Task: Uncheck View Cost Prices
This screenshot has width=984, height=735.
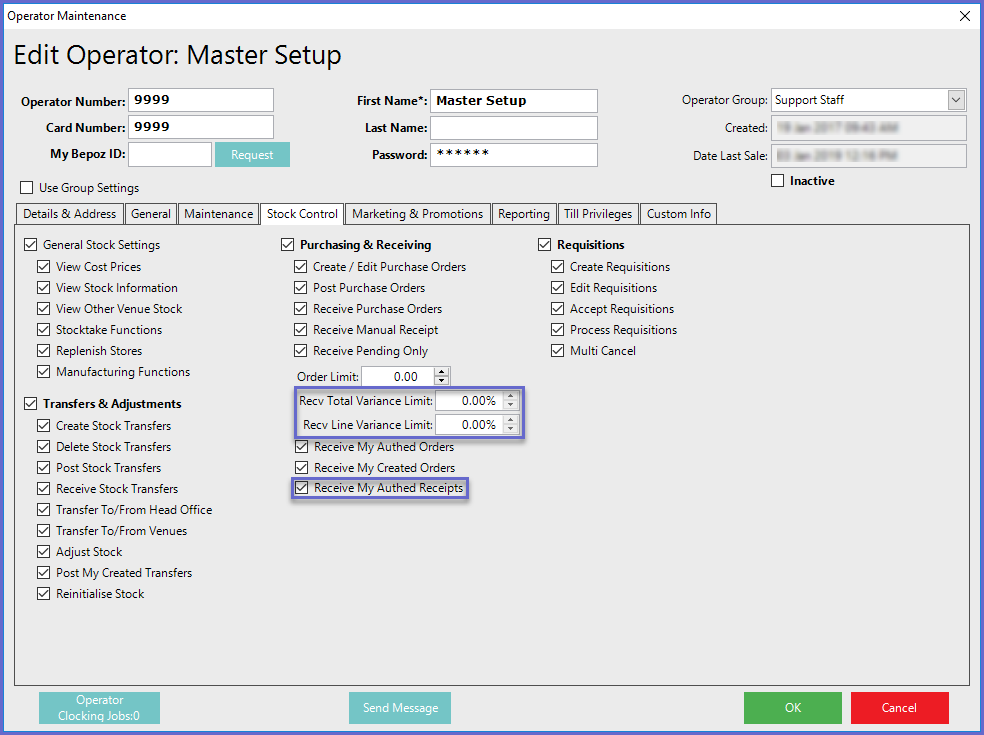Action: click(44, 267)
